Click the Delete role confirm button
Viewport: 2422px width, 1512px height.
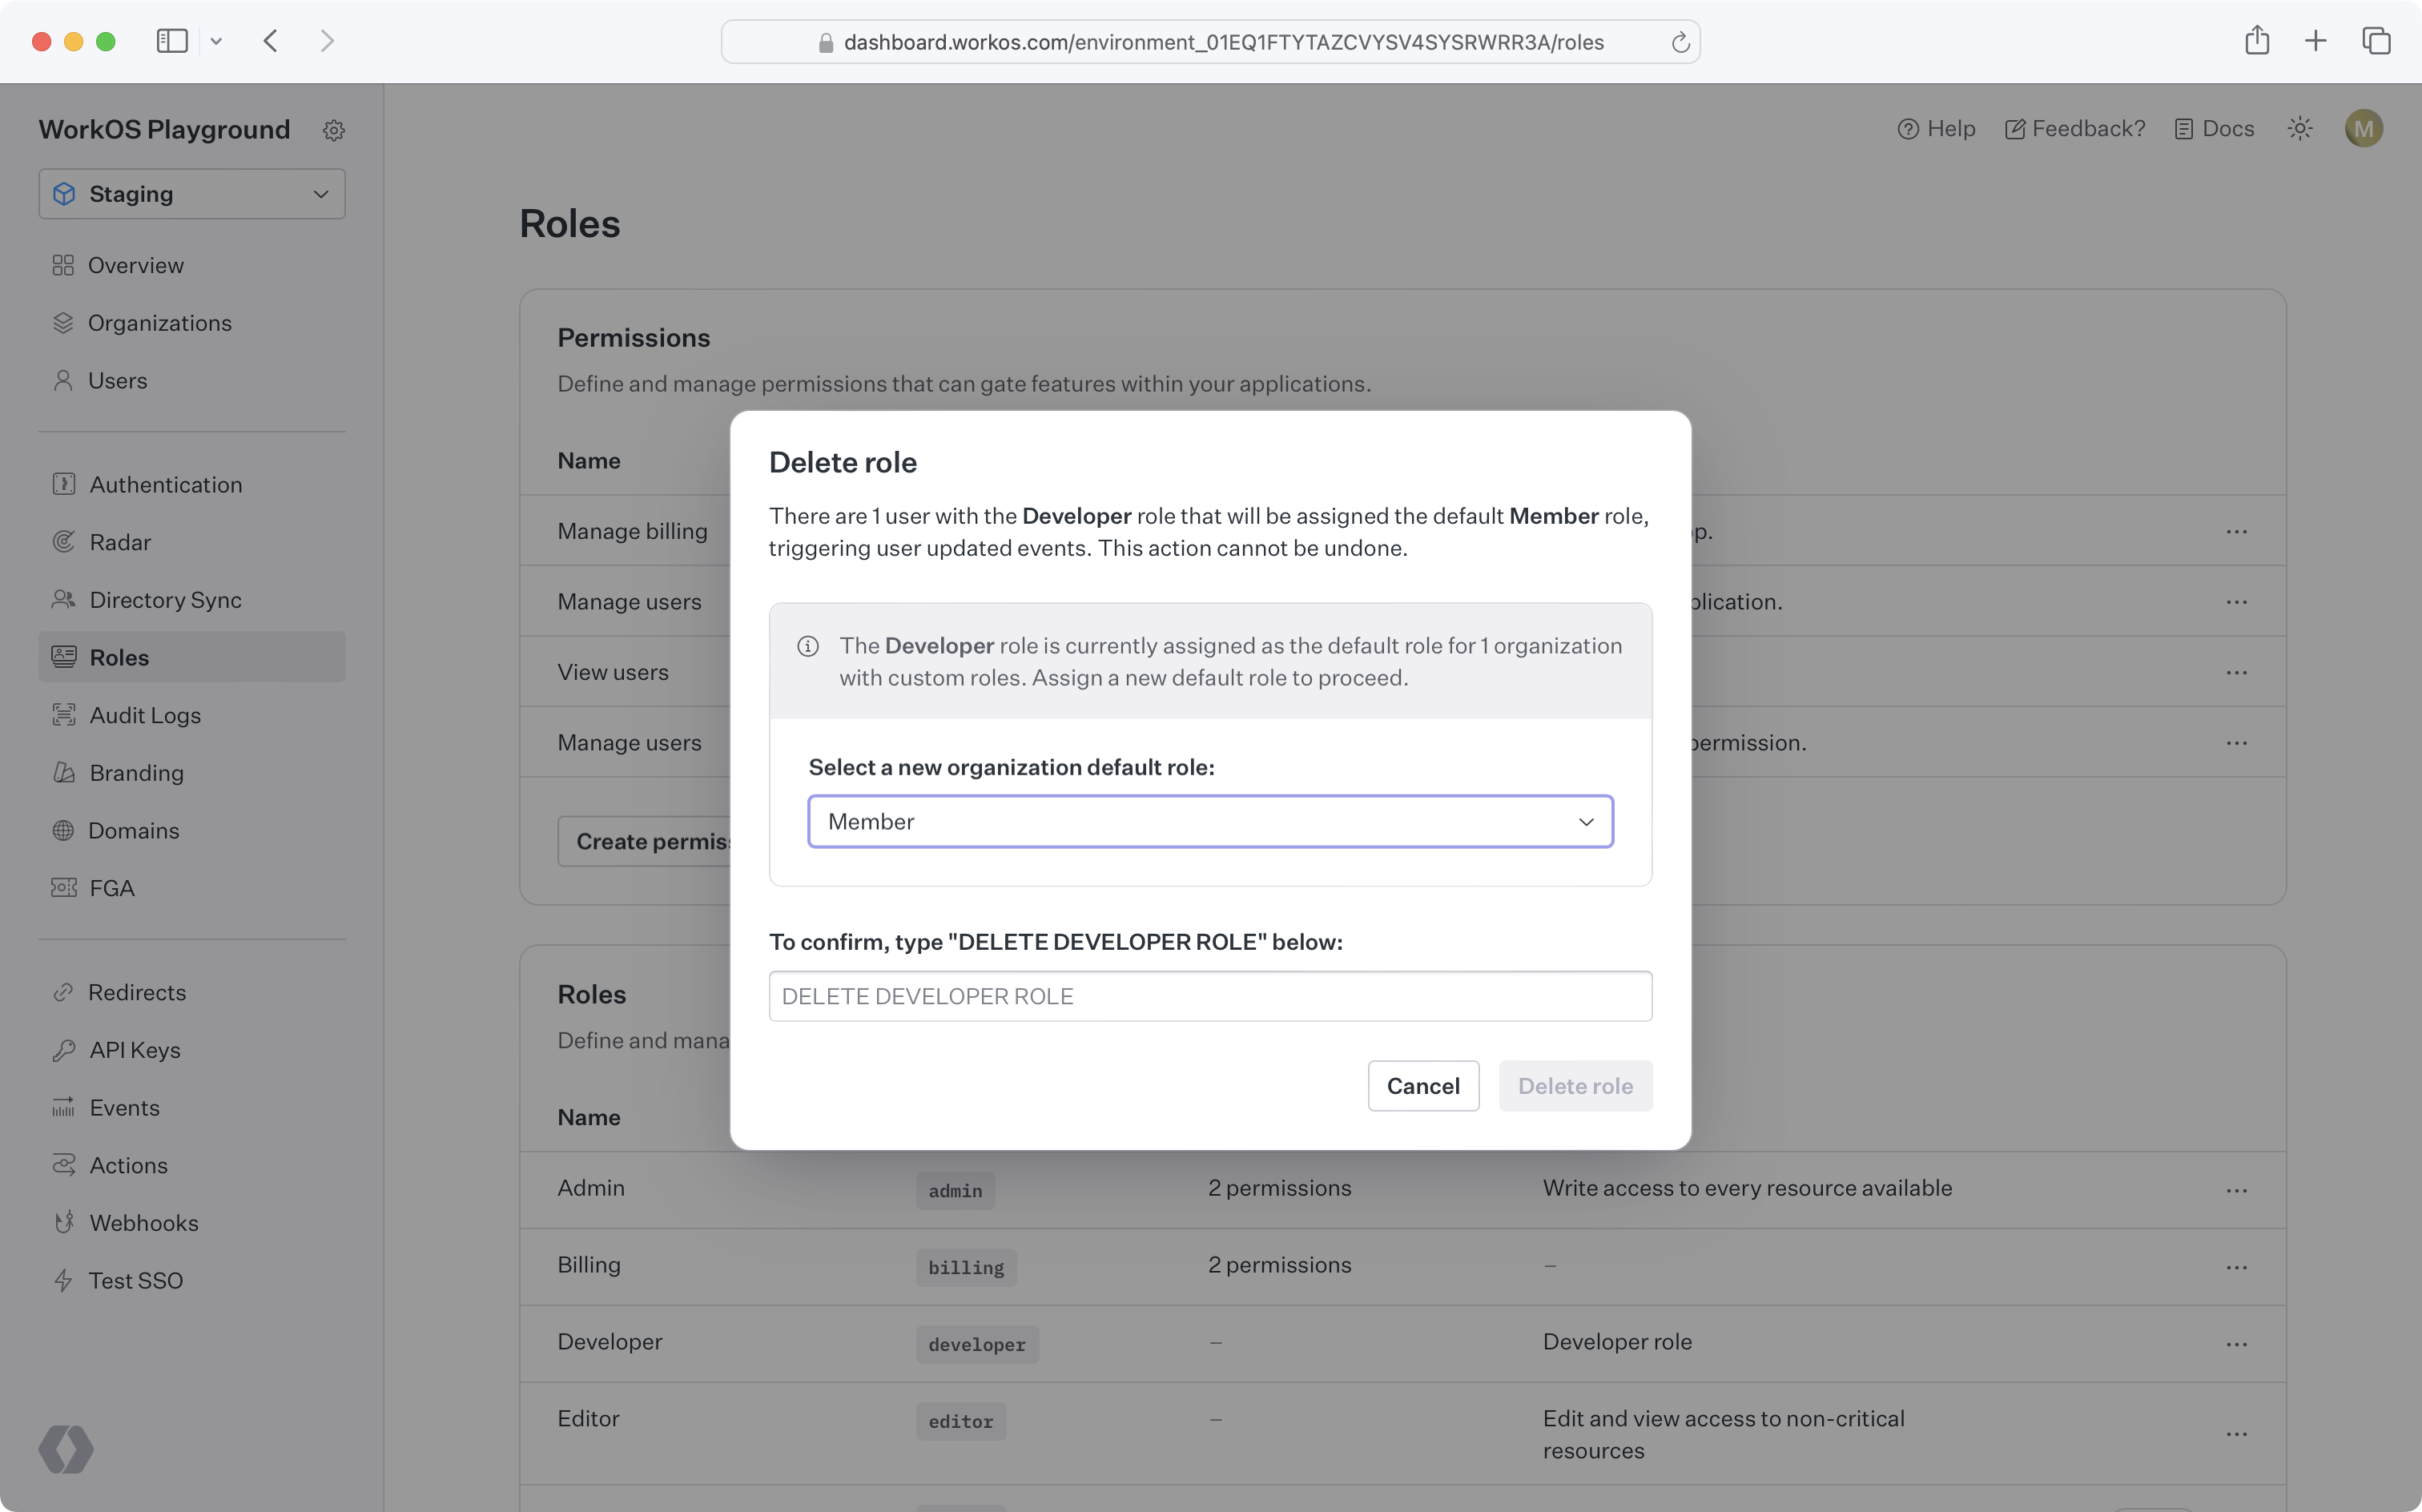click(1575, 1086)
